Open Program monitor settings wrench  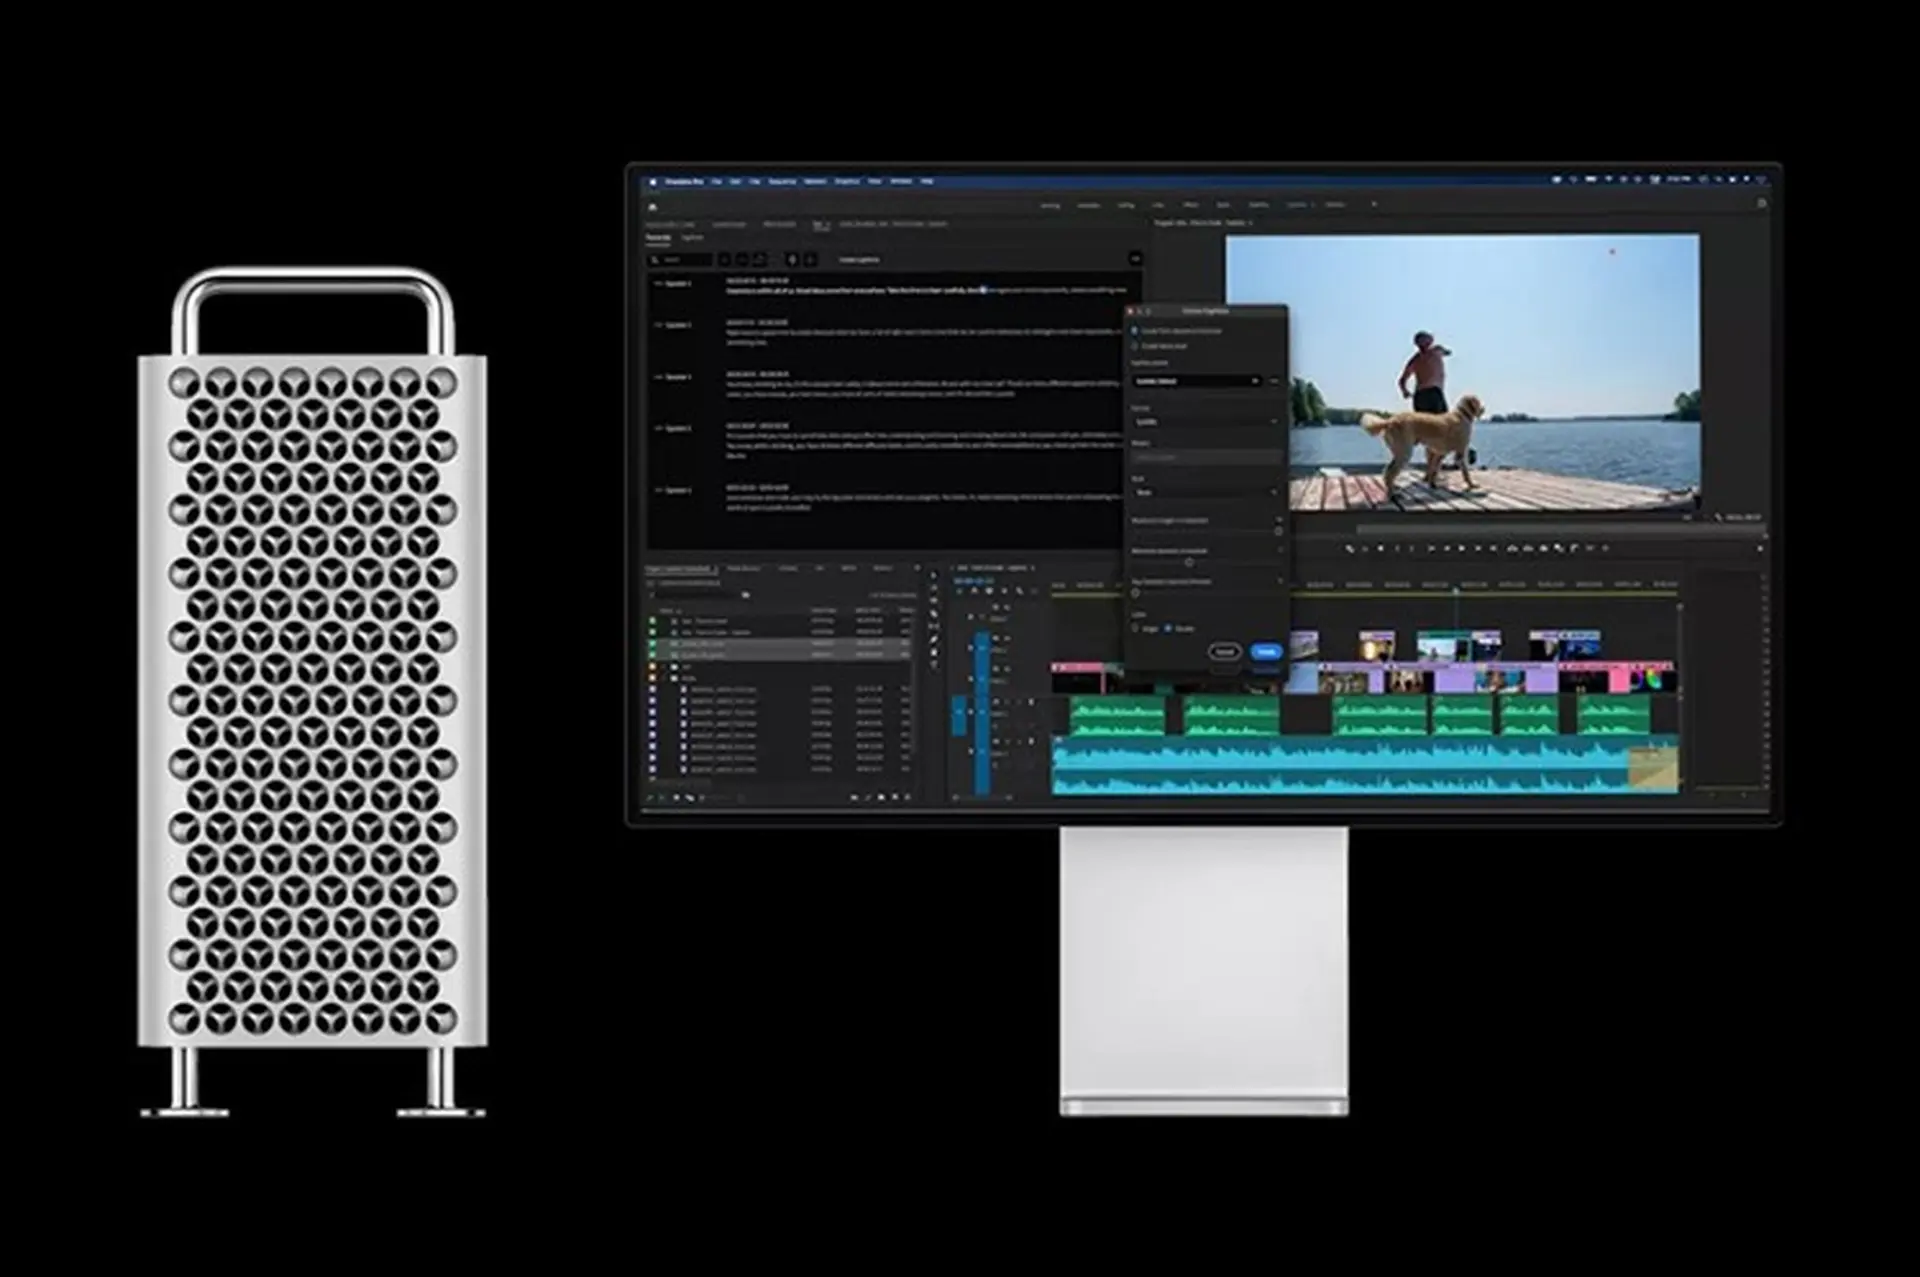pos(1717,517)
